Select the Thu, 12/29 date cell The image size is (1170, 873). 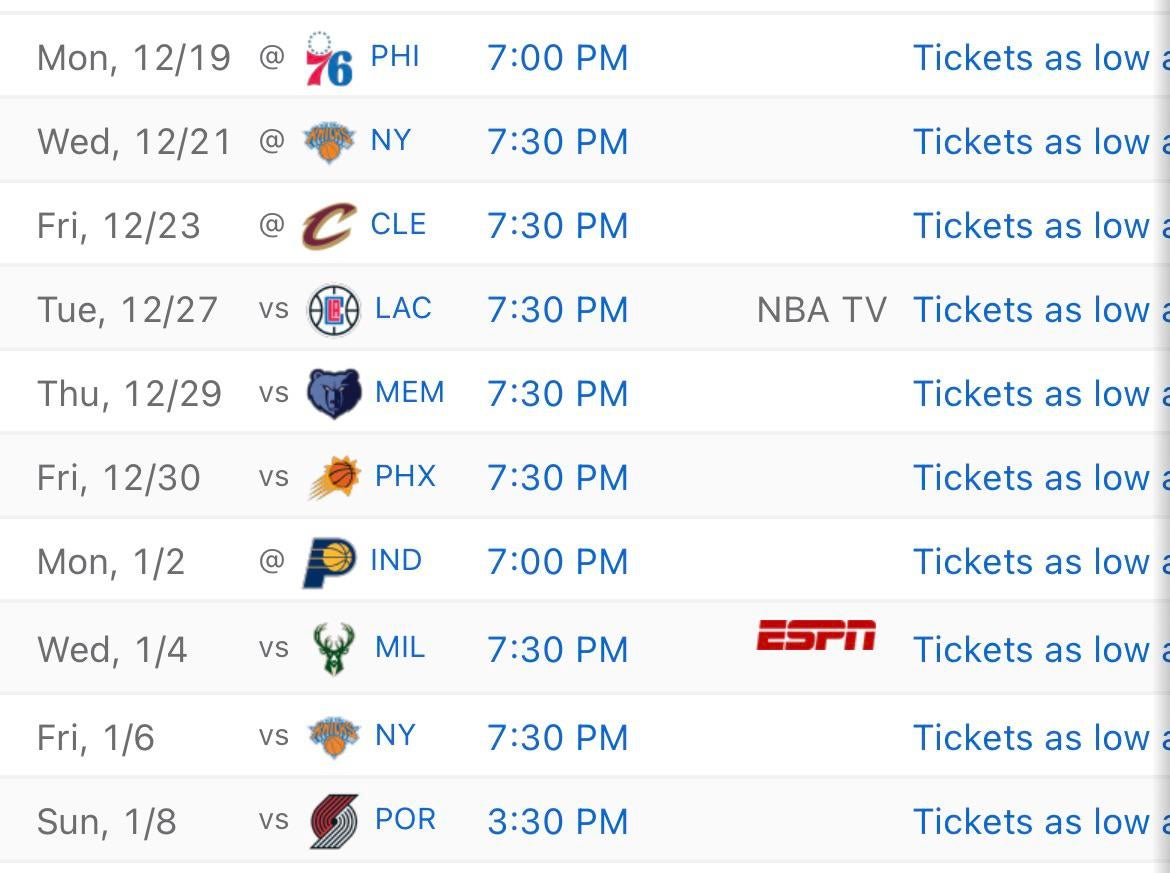pyautogui.click(x=130, y=394)
